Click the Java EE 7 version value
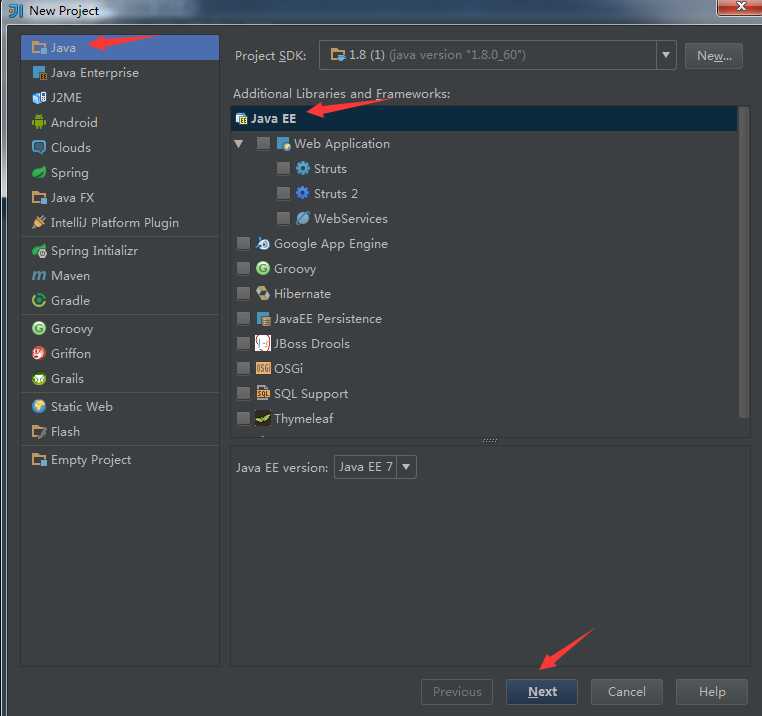The width and height of the screenshot is (762, 716). coord(365,467)
